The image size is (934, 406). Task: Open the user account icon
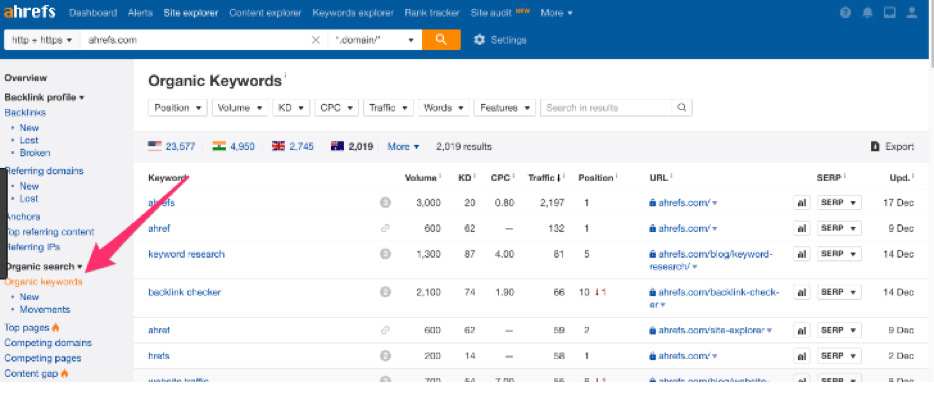pos(911,13)
